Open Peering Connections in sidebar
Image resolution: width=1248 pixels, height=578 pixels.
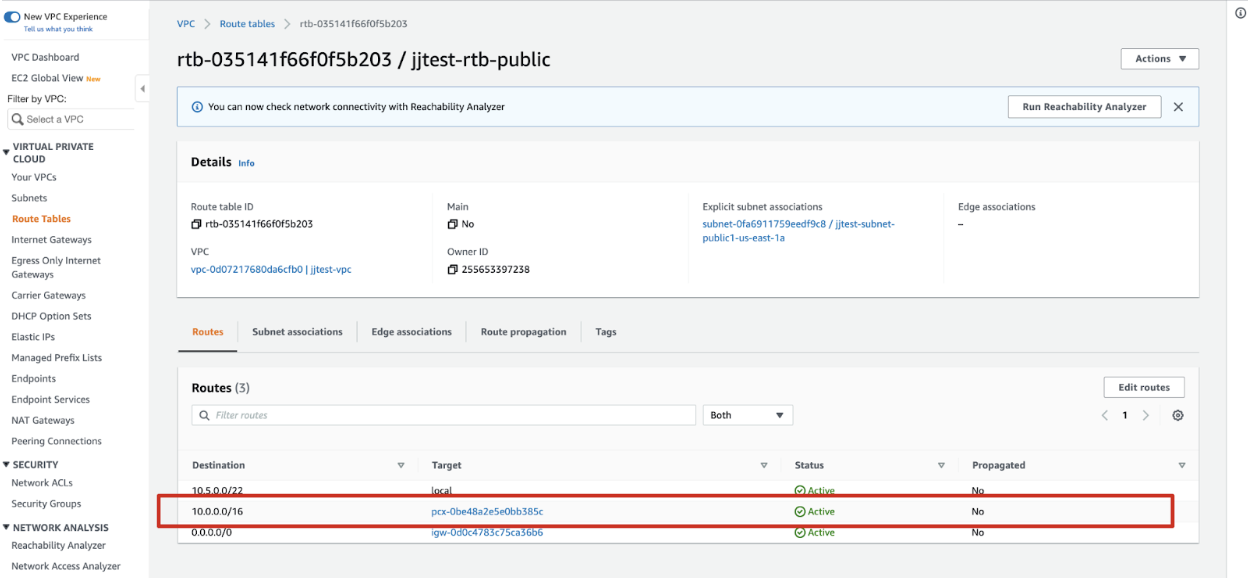[56, 441]
